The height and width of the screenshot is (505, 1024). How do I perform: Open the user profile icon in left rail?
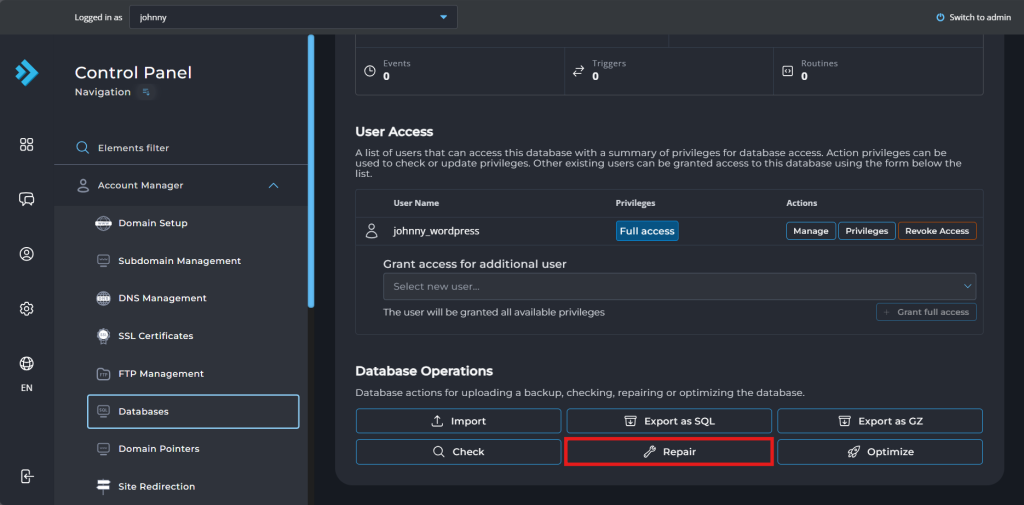tap(27, 254)
